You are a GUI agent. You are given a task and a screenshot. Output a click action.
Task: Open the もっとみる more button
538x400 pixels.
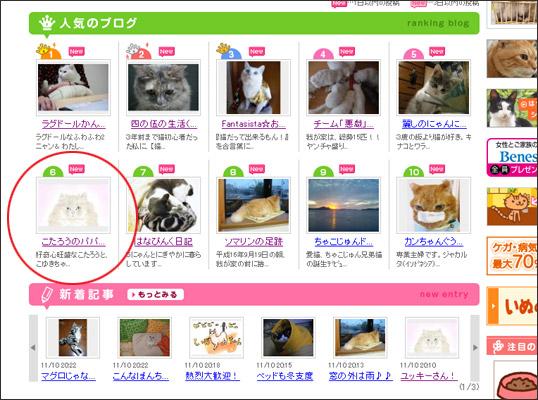coord(155,295)
